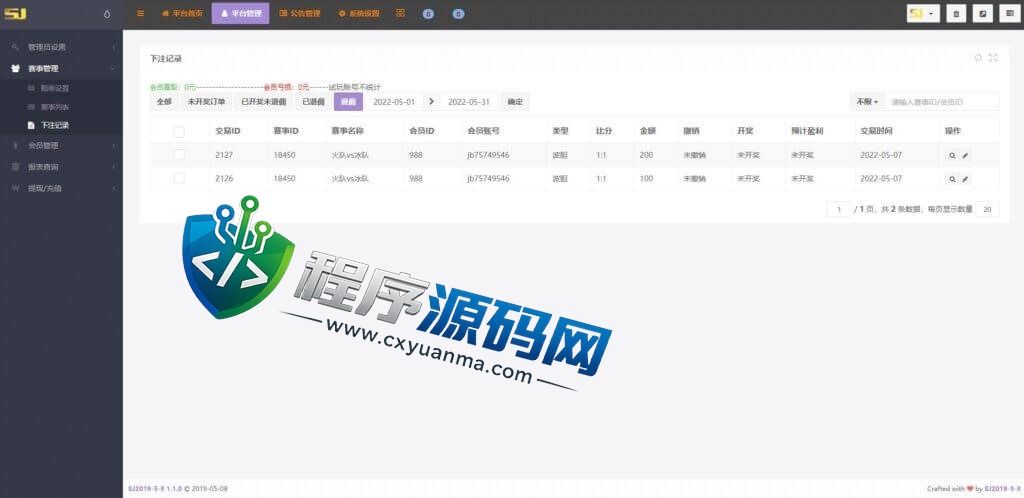Click the SJ logo in top-left corner
The image size is (1024, 498).
tap(15, 13)
